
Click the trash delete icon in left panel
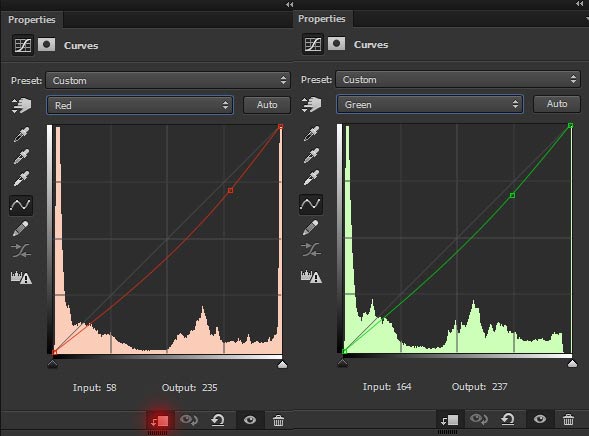[x=278, y=420]
